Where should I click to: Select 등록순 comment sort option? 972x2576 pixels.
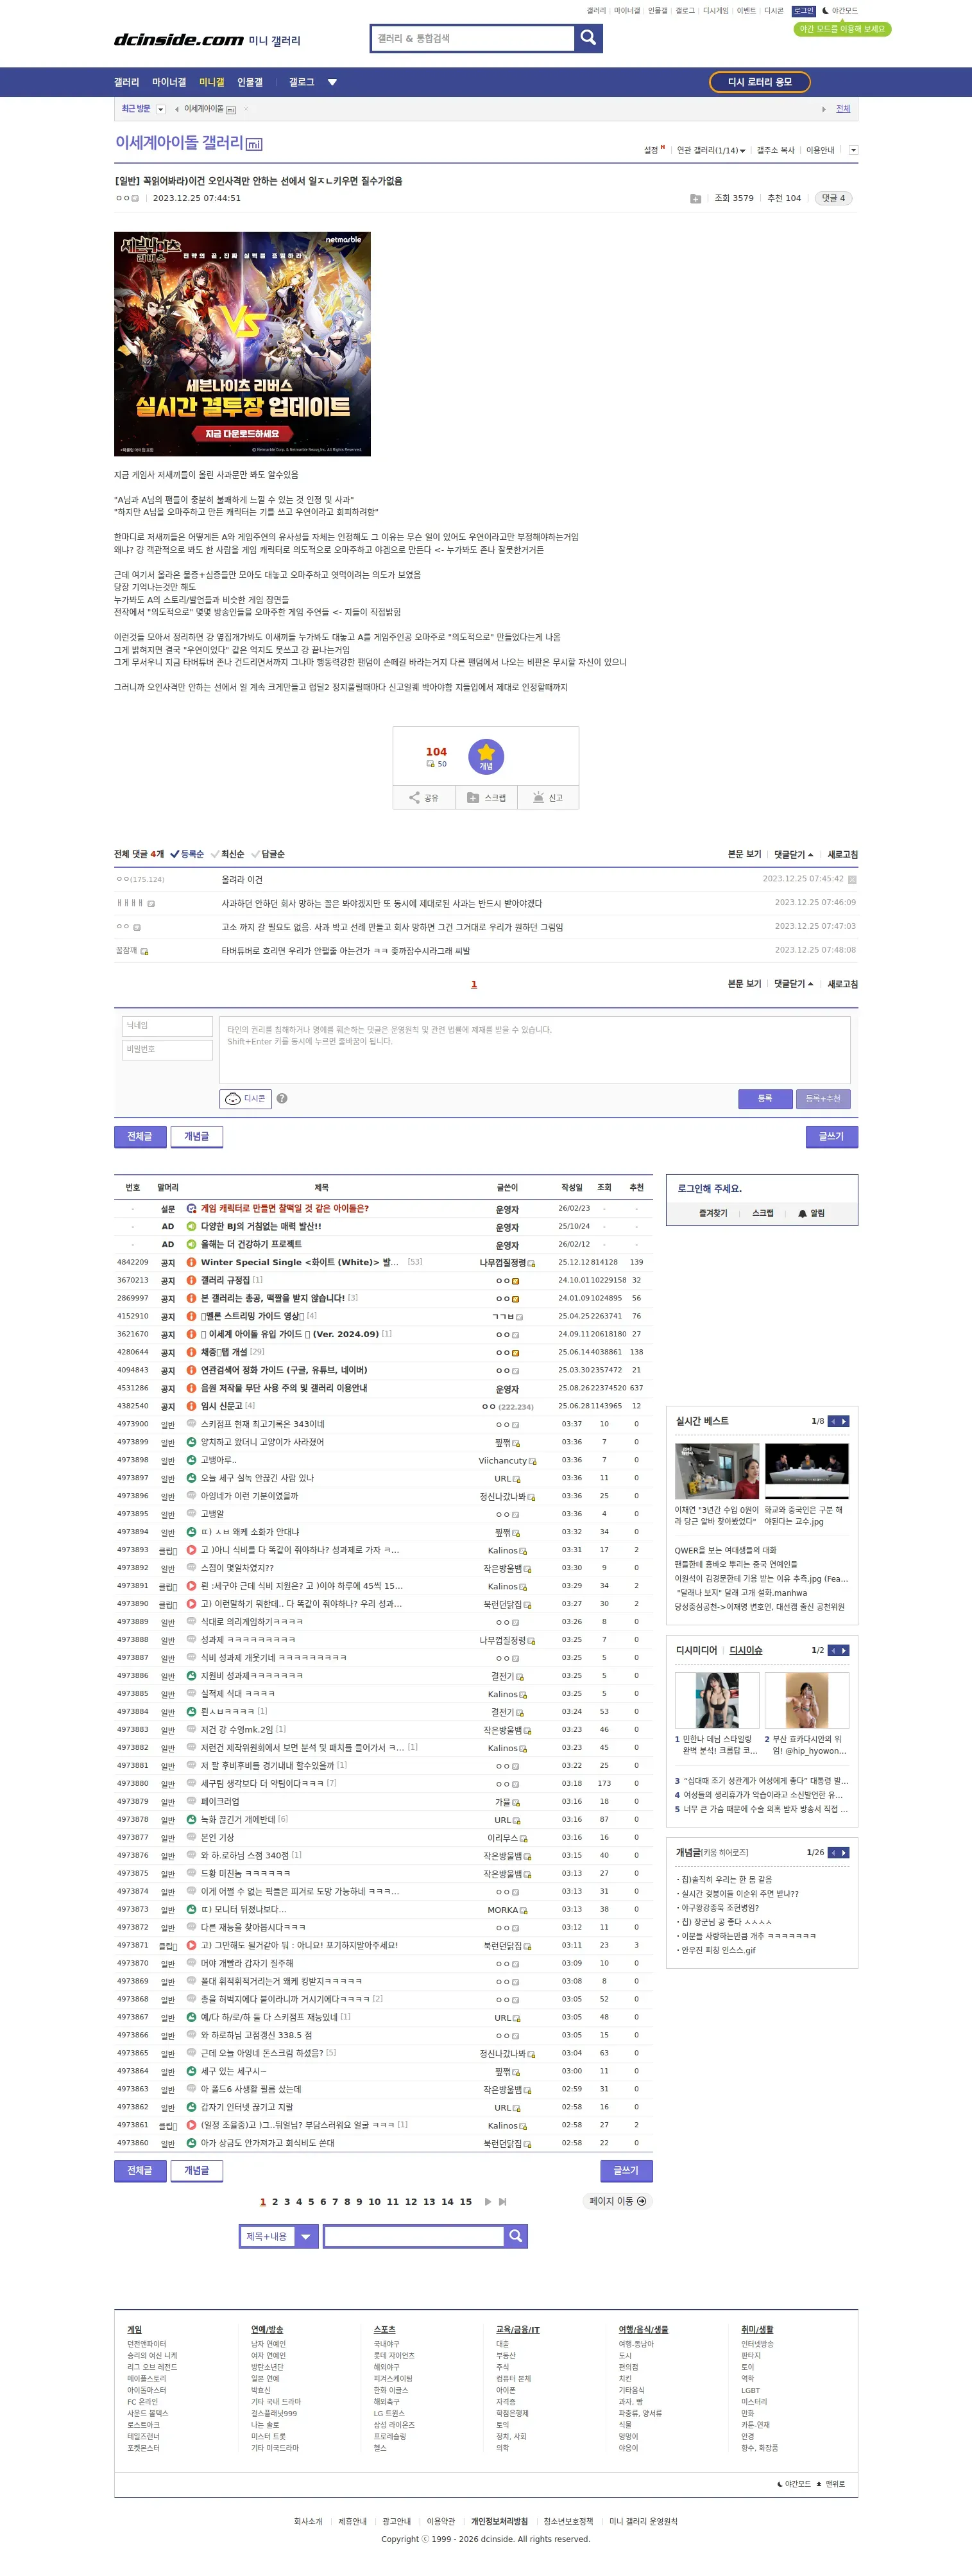pos(187,854)
